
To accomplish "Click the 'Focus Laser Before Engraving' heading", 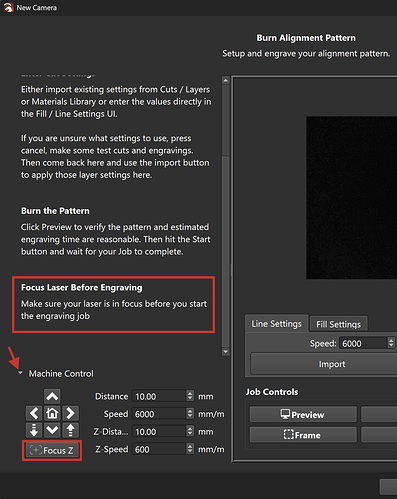I will point(82,287).
